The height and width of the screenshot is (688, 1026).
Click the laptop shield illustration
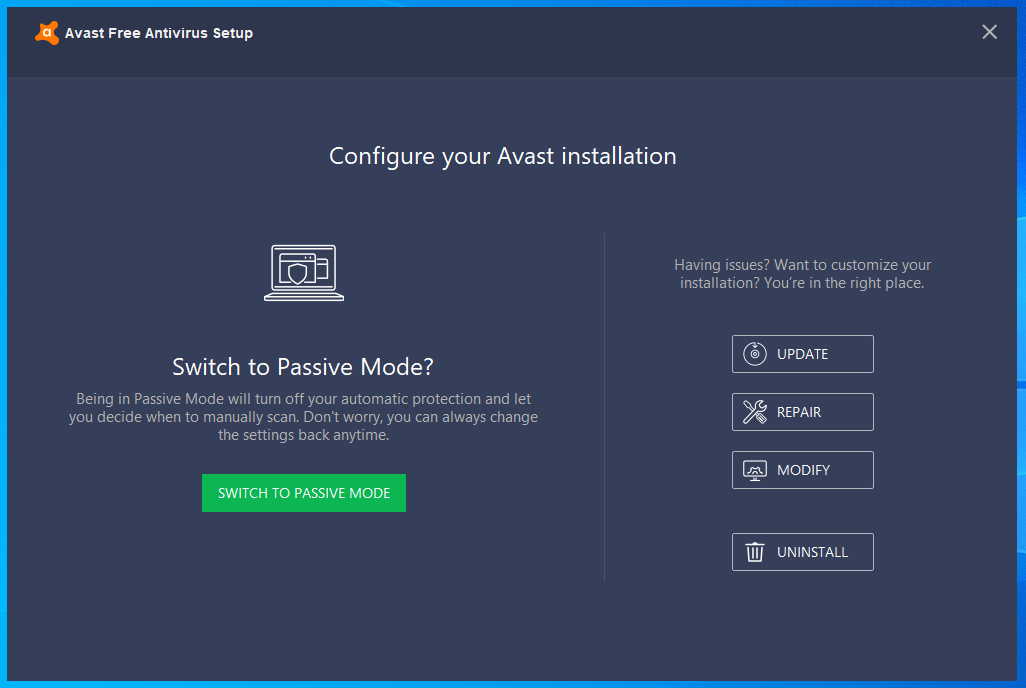(x=304, y=273)
